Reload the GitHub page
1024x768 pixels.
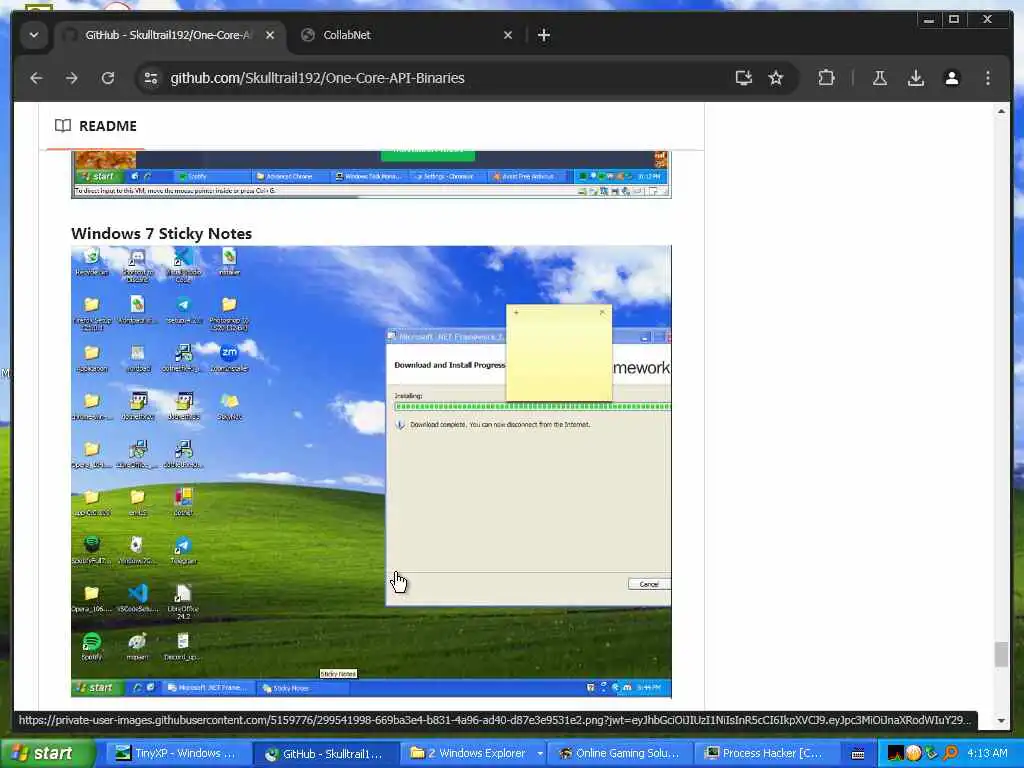tap(108, 78)
